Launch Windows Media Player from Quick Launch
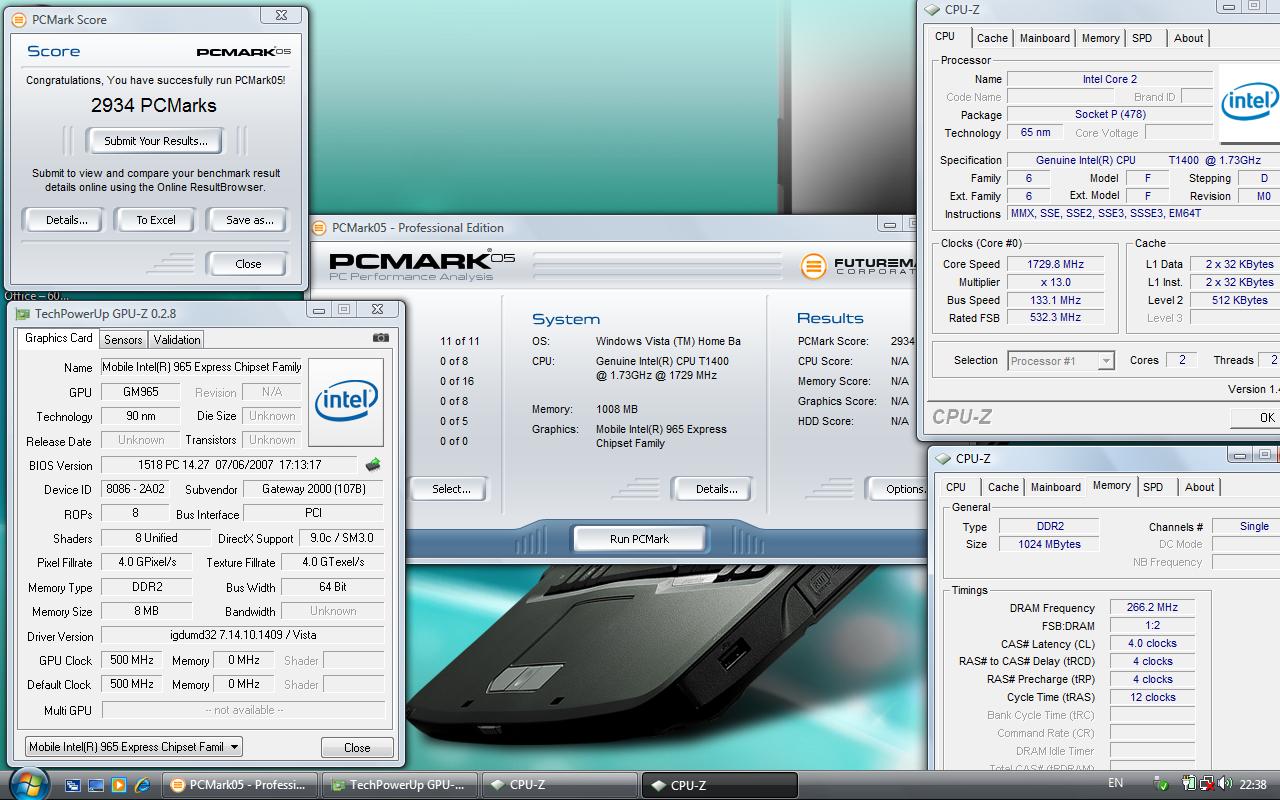The width and height of the screenshot is (1280, 800). (x=119, y=785)
